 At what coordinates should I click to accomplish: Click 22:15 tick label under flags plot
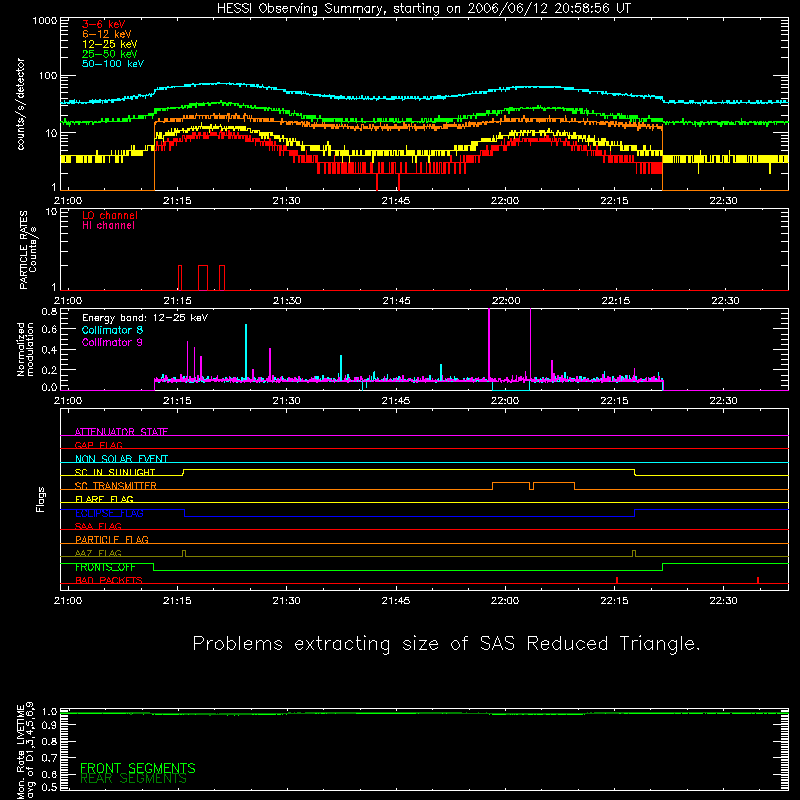click(614, 601)
